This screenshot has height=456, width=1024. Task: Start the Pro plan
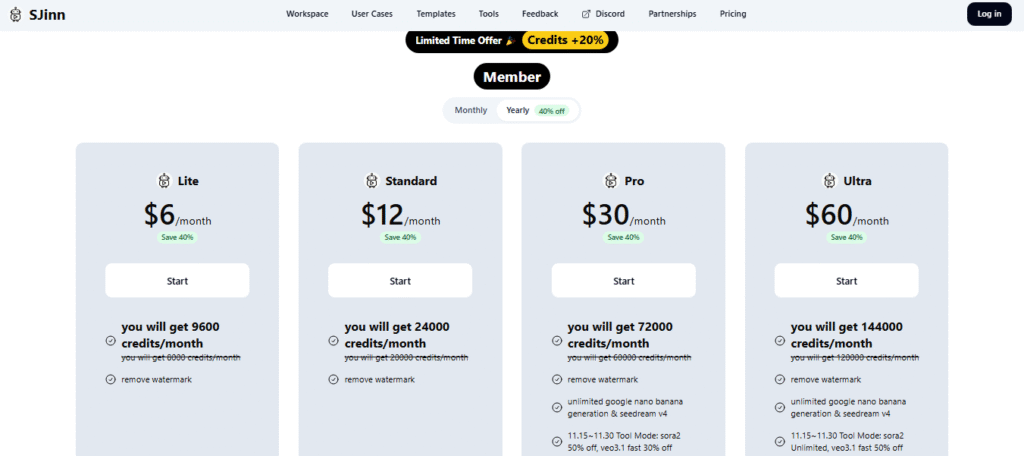pyautogui.click(x=623, y=281)
